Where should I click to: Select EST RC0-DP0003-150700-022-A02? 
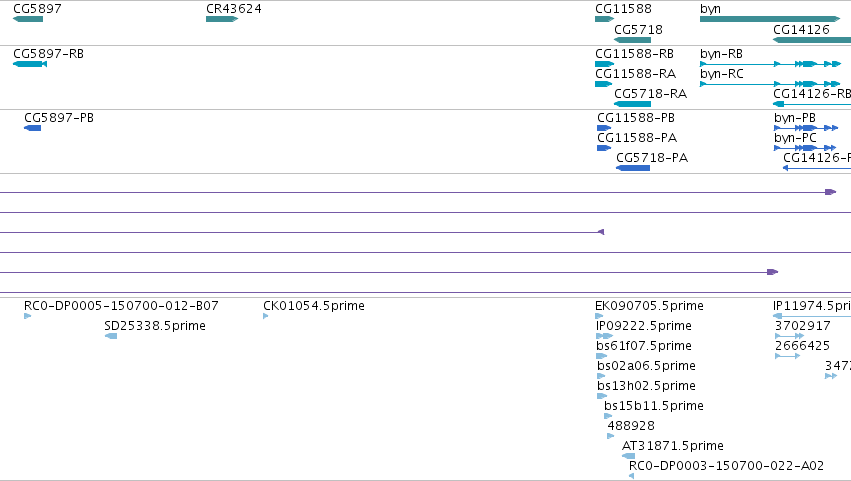coord(631,476)
